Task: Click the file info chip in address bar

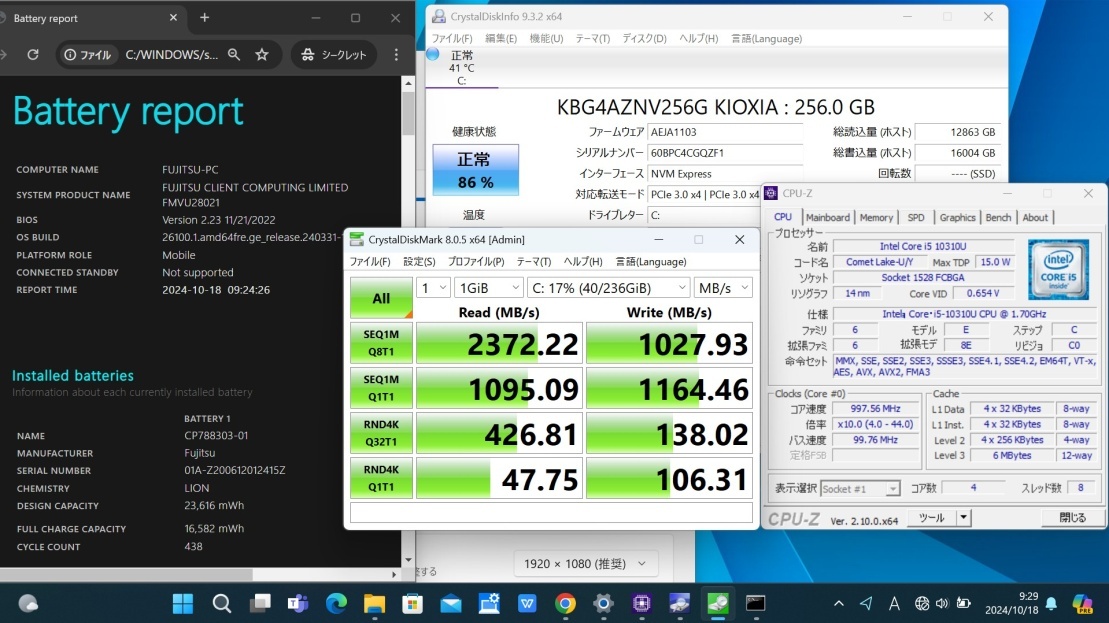Action: pyautogui.click(x=88, y=54)
